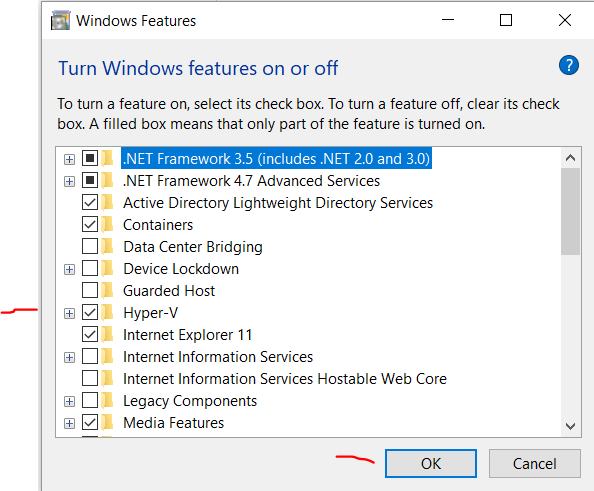
Task: Expand the Legacy Components node
Action: click(x=69, y=401)
